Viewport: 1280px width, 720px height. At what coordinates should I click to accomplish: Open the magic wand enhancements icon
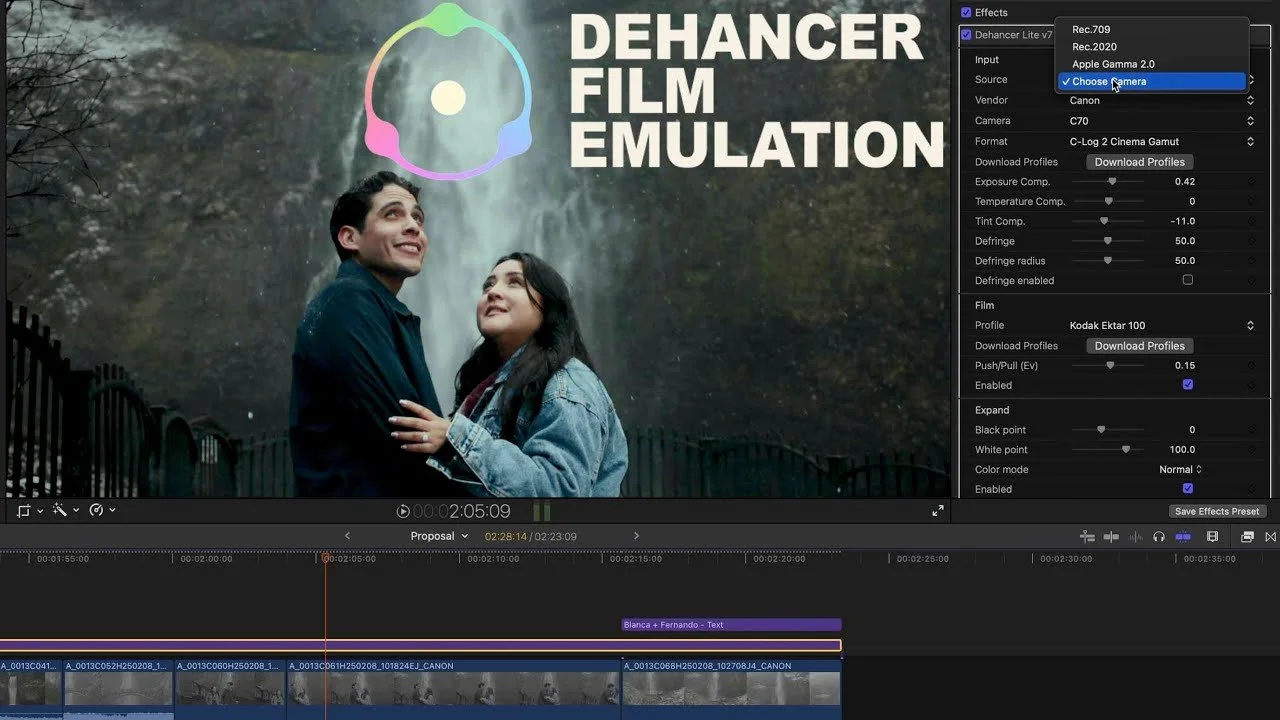click(x=59, y=510)
